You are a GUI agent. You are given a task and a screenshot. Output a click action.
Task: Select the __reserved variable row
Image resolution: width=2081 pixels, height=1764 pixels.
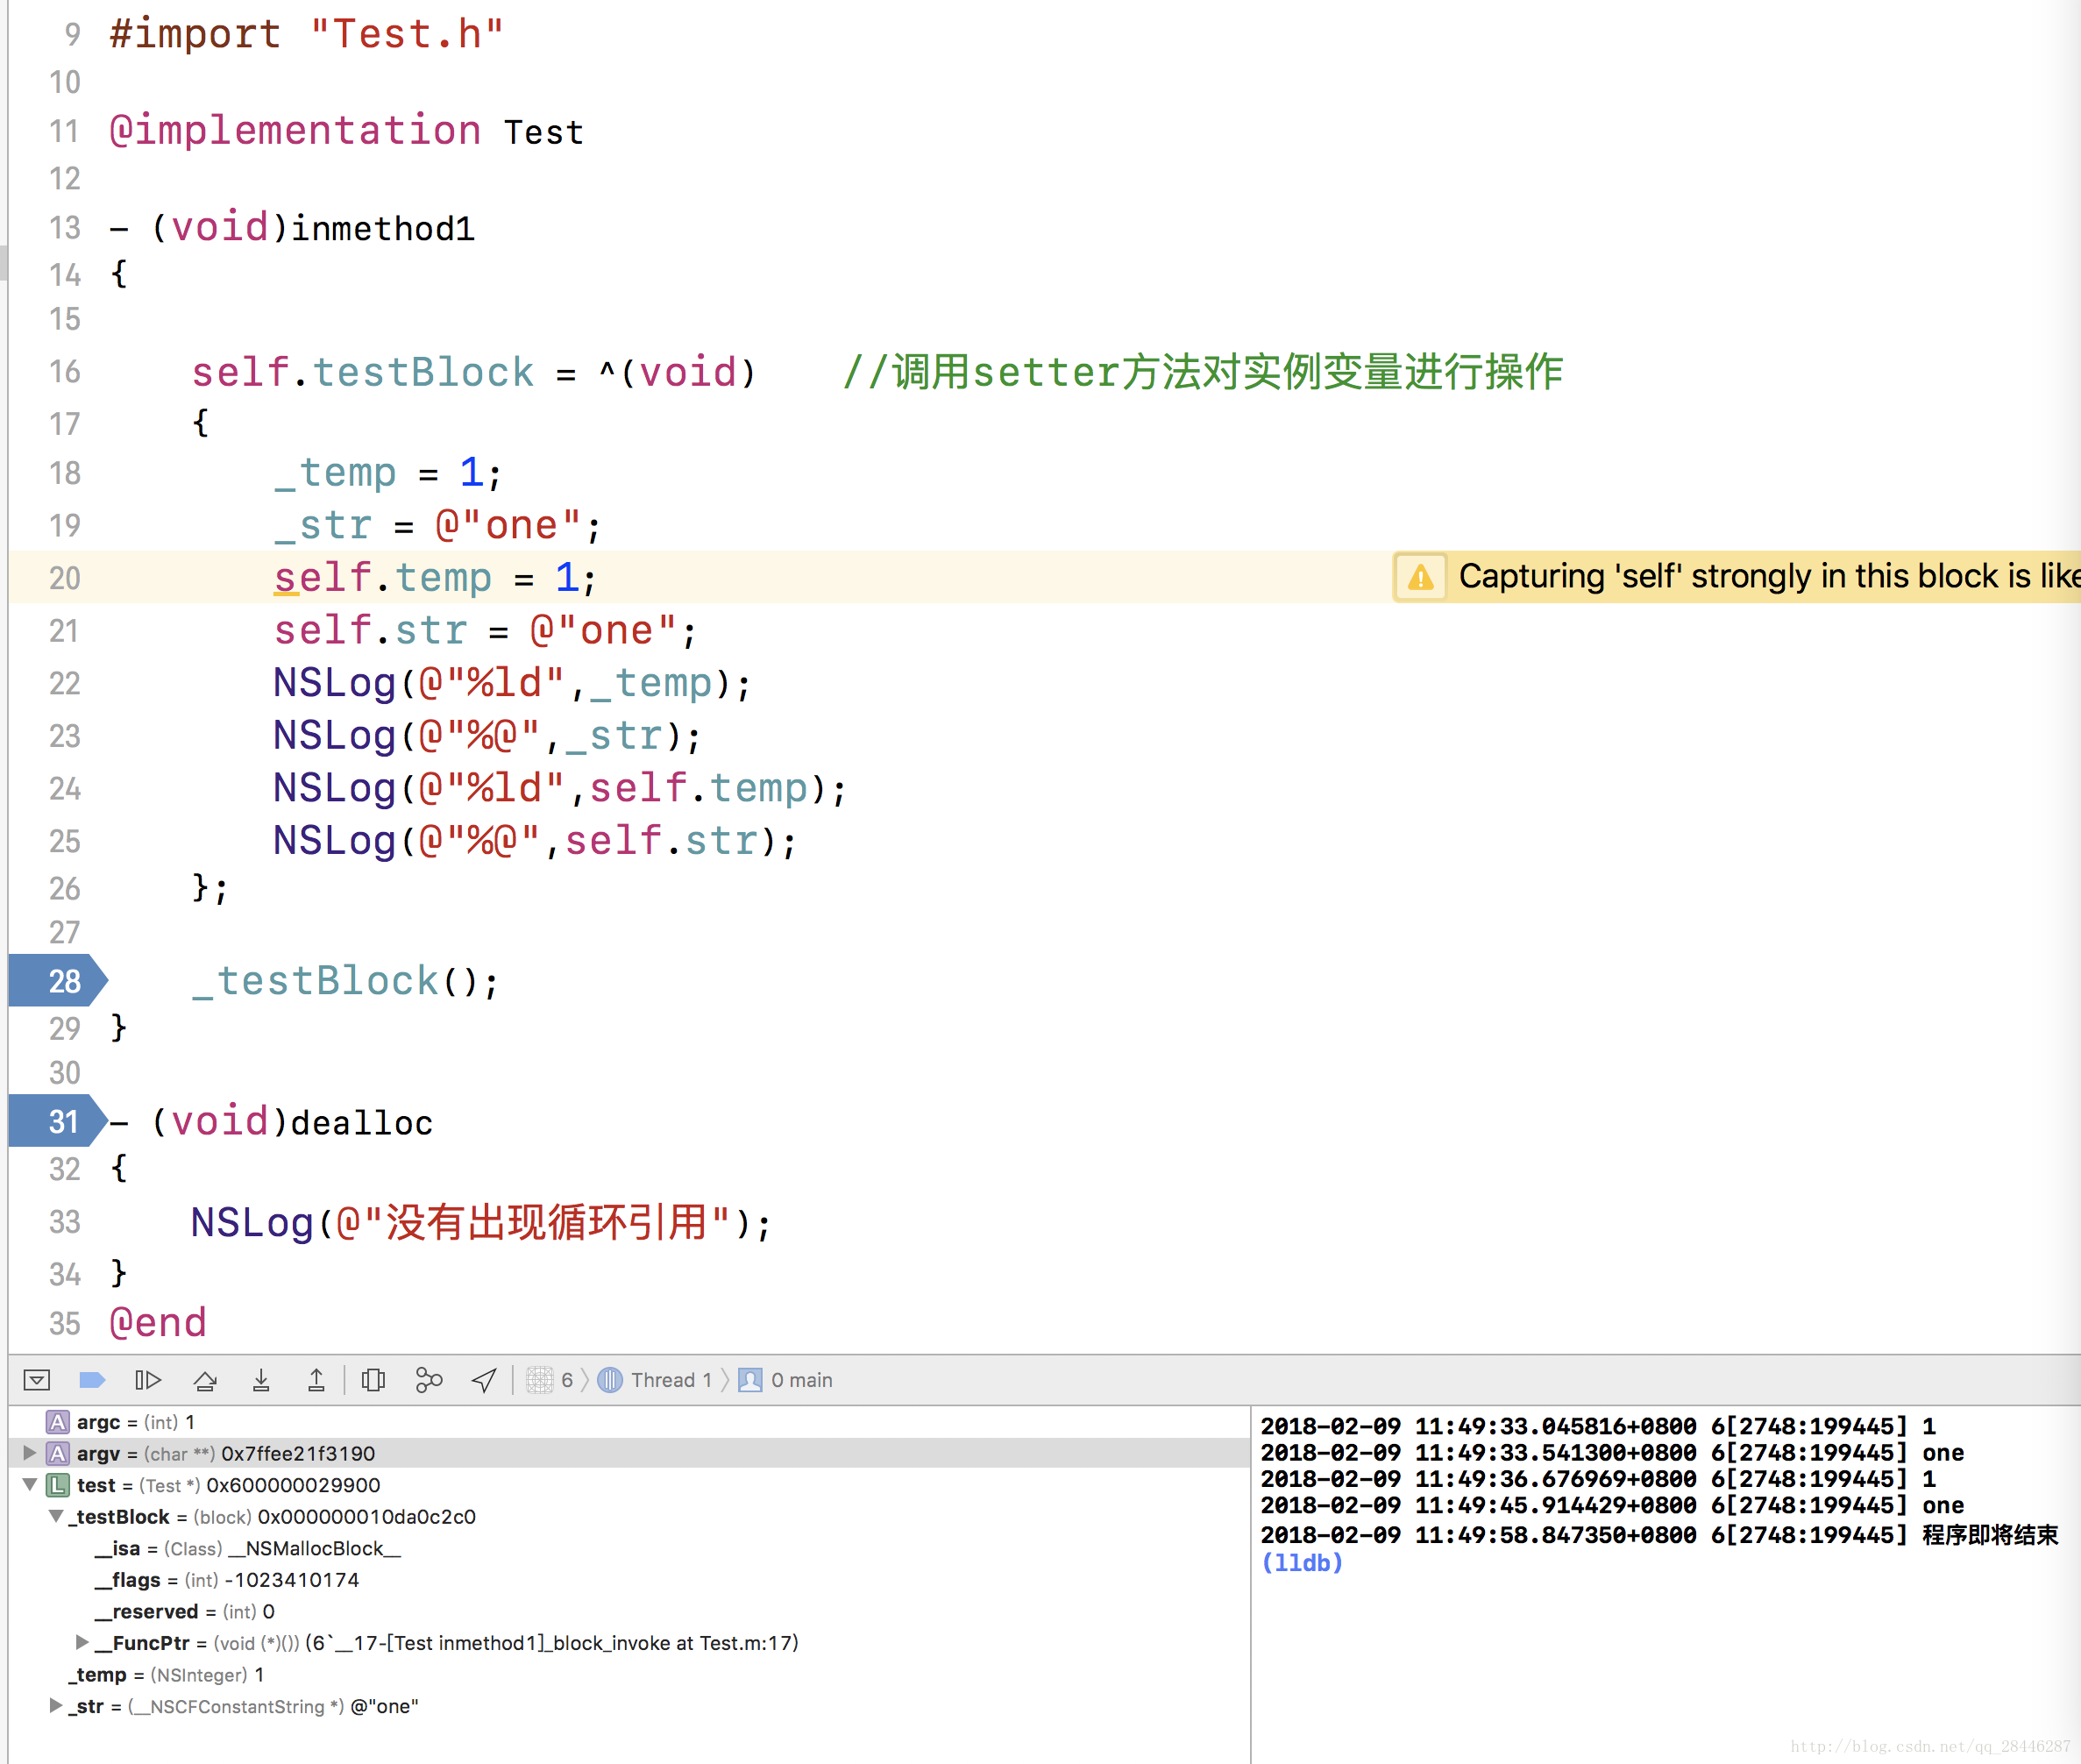tap(628, 1611)
